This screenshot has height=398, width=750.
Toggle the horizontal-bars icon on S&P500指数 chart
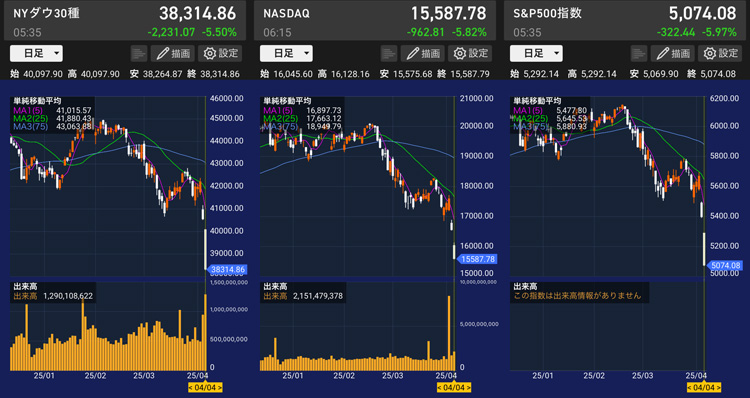point(639,53)
